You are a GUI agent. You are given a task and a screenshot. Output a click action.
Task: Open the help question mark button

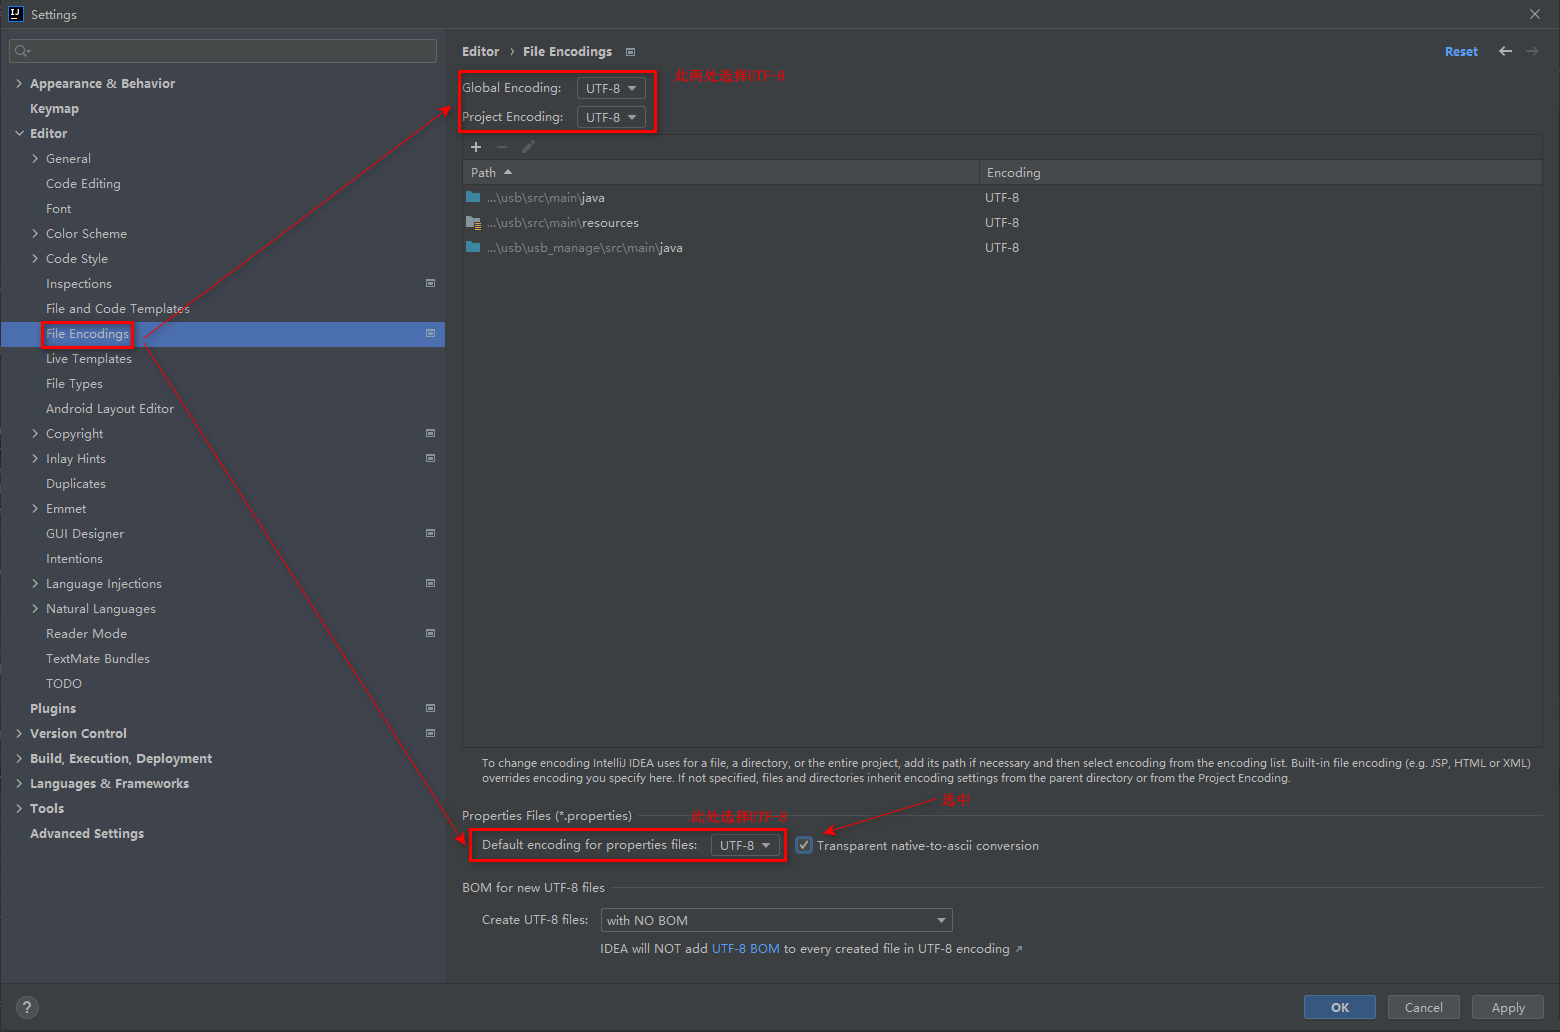27,1007
